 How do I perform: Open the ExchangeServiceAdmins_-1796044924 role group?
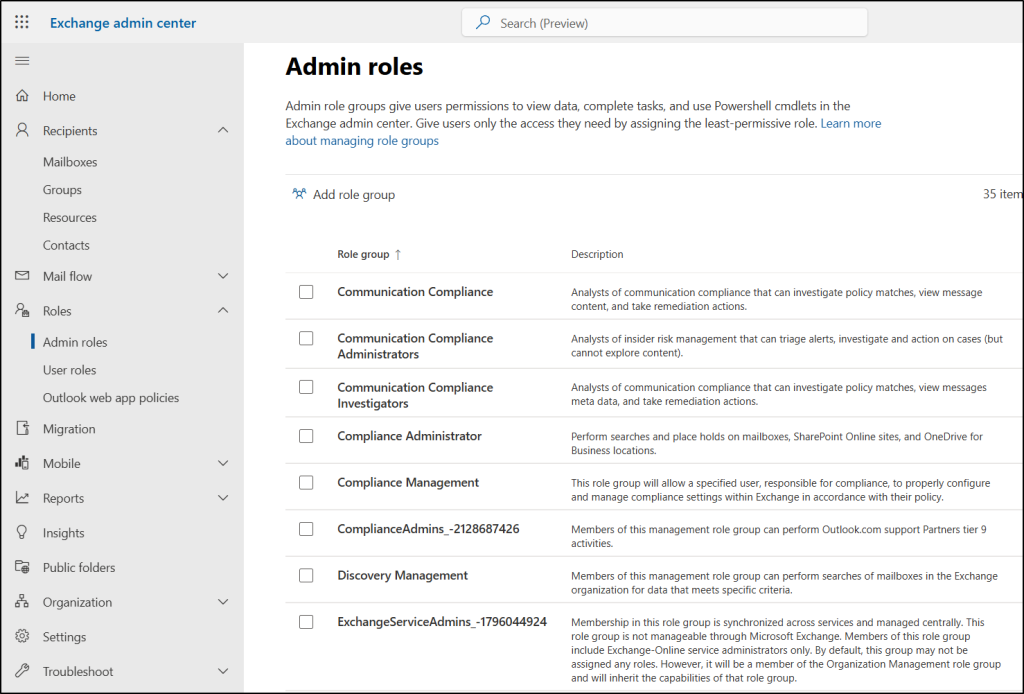pyautogui.click(x=442, y=622)
